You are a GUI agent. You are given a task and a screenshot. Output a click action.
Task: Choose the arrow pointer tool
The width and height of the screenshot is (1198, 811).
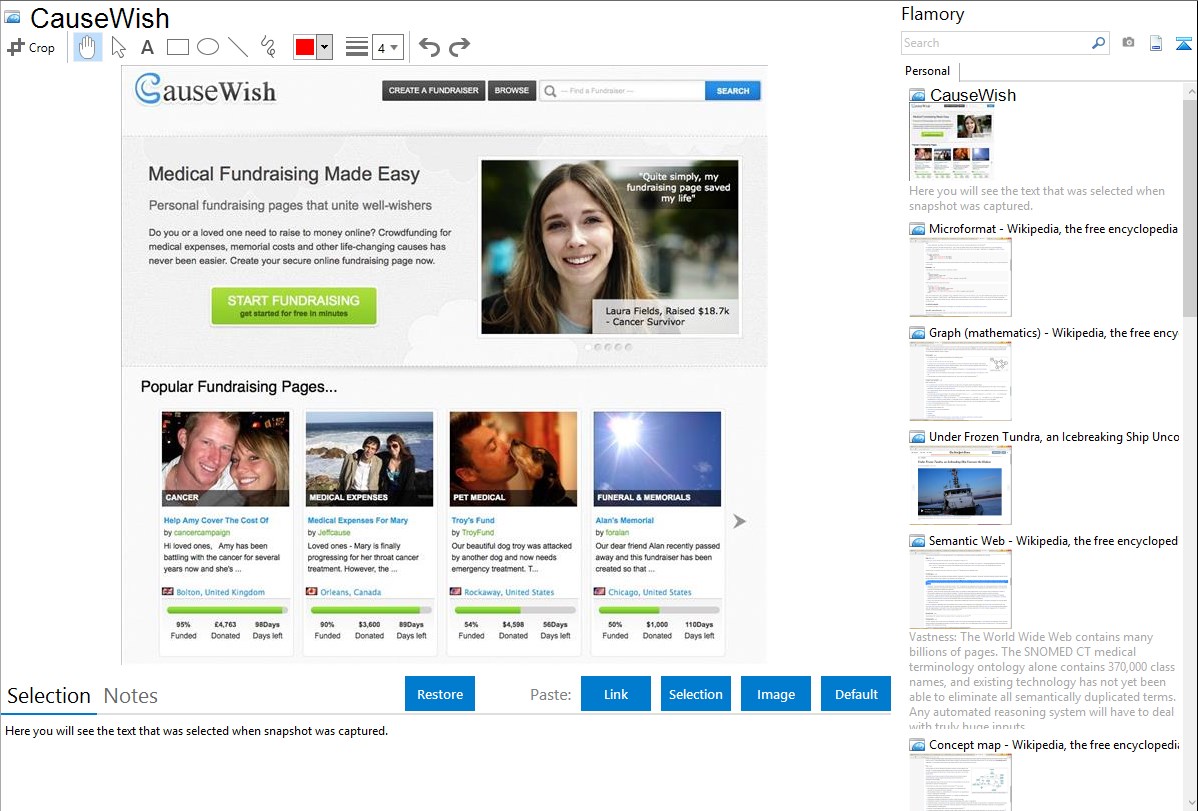[118, 47]
